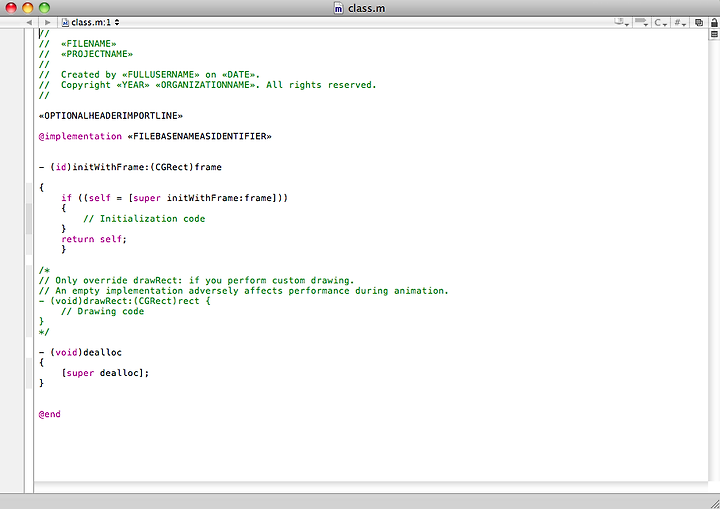720x509 pixels.
Task: Toggle the file lock icon
Action: tap(714, 22)
